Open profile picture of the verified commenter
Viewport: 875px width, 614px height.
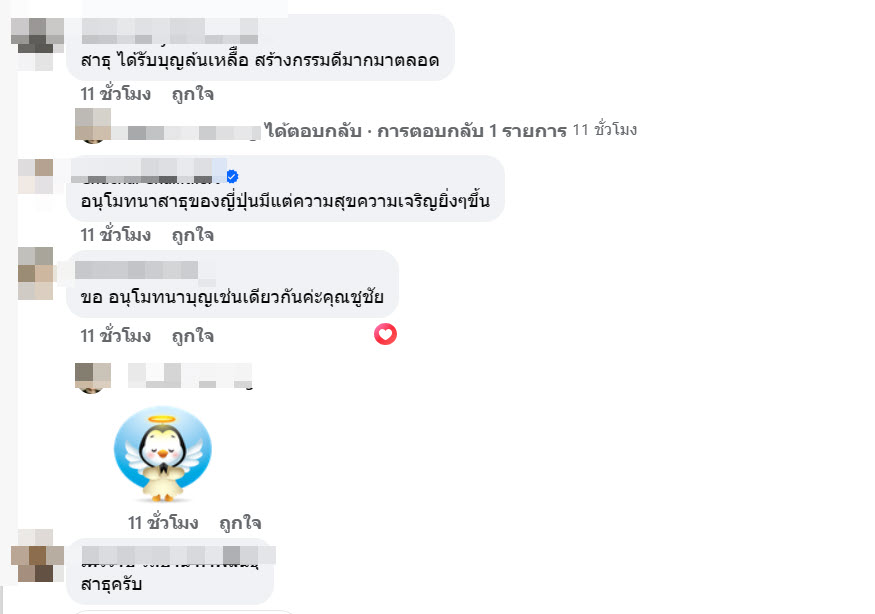35,176
